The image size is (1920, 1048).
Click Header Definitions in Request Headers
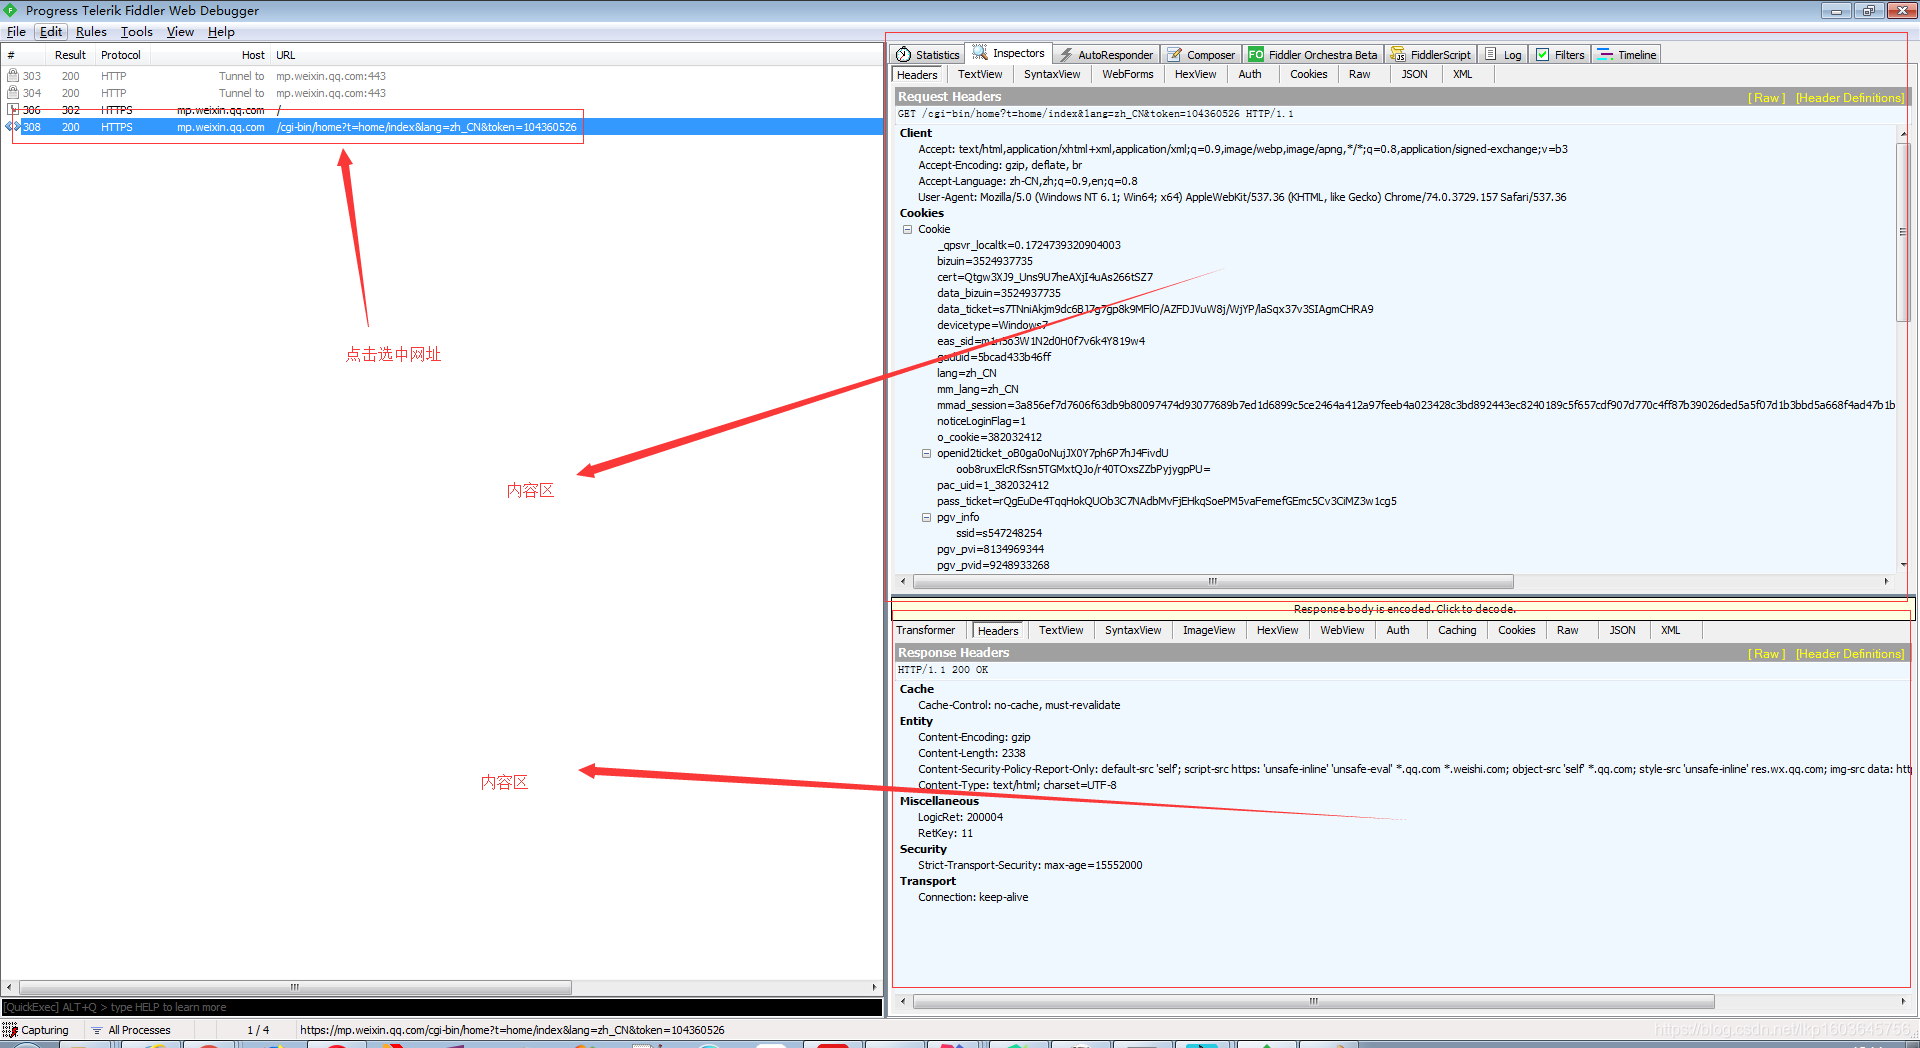1850,98
